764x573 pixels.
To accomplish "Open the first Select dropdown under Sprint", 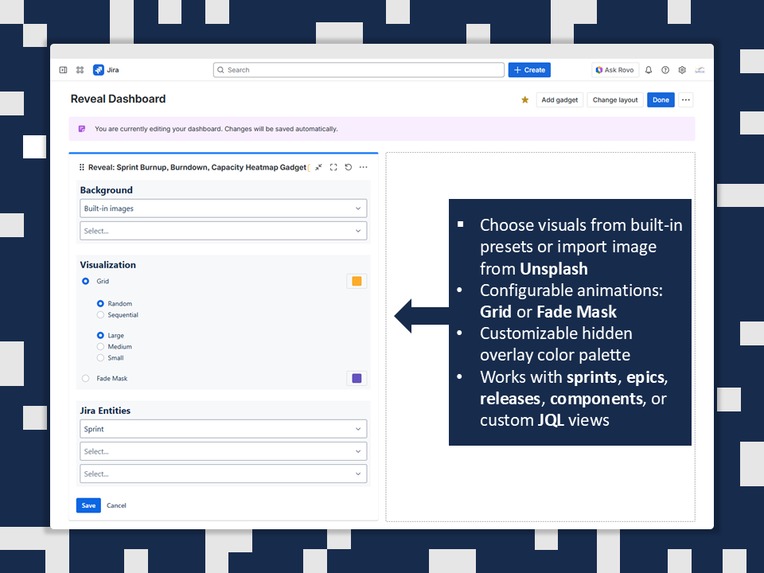I will tap(223, 452).
